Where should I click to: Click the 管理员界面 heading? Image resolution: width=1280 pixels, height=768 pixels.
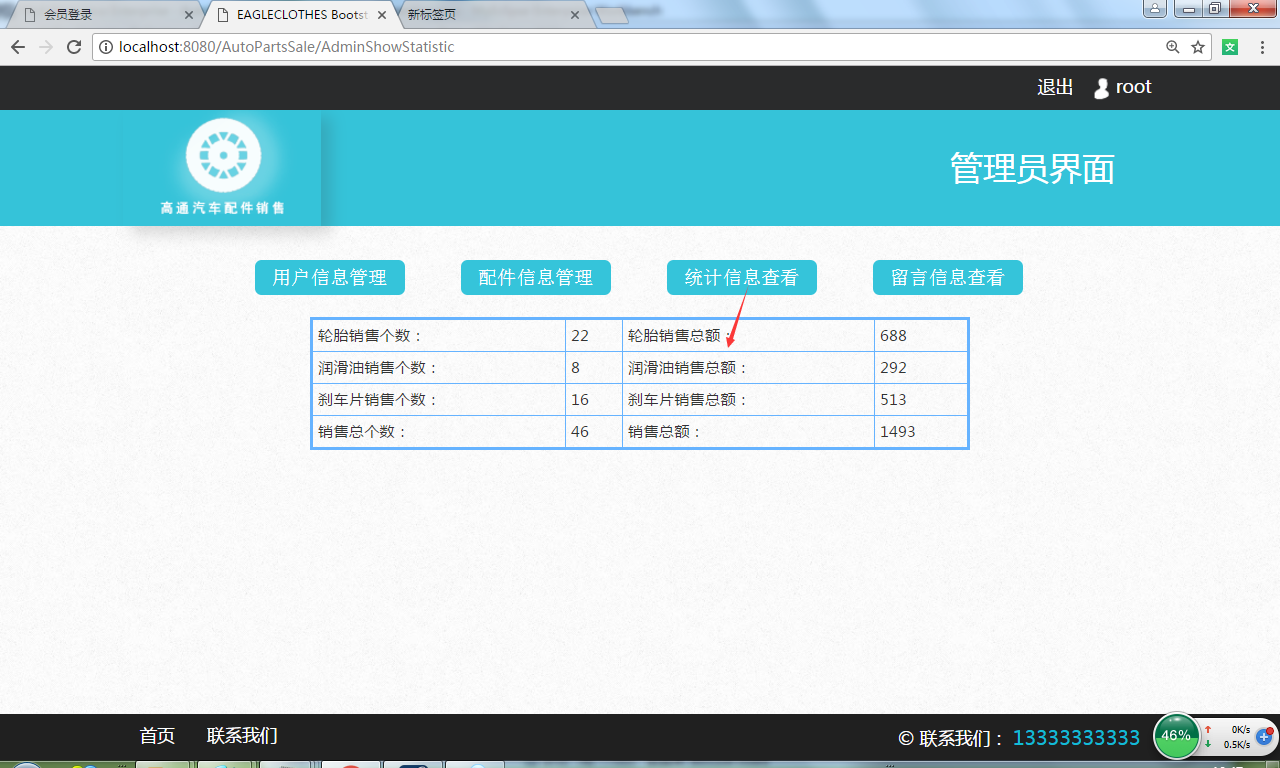coord(1032,168)
